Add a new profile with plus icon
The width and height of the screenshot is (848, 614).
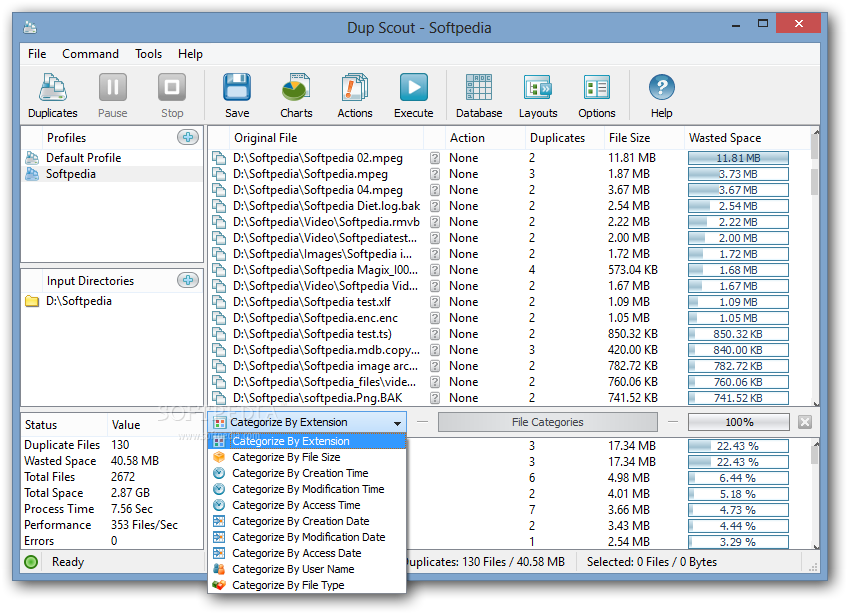(x=188, y=137)
